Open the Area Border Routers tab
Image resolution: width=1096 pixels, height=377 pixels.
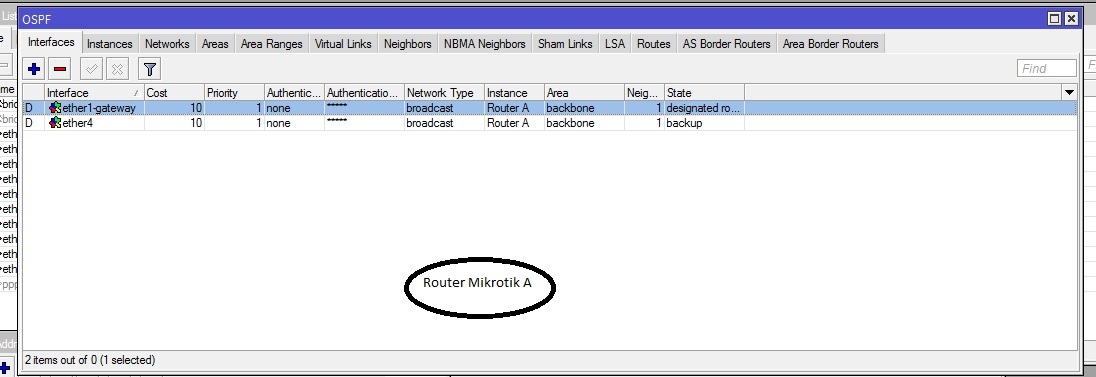point(830,44)
